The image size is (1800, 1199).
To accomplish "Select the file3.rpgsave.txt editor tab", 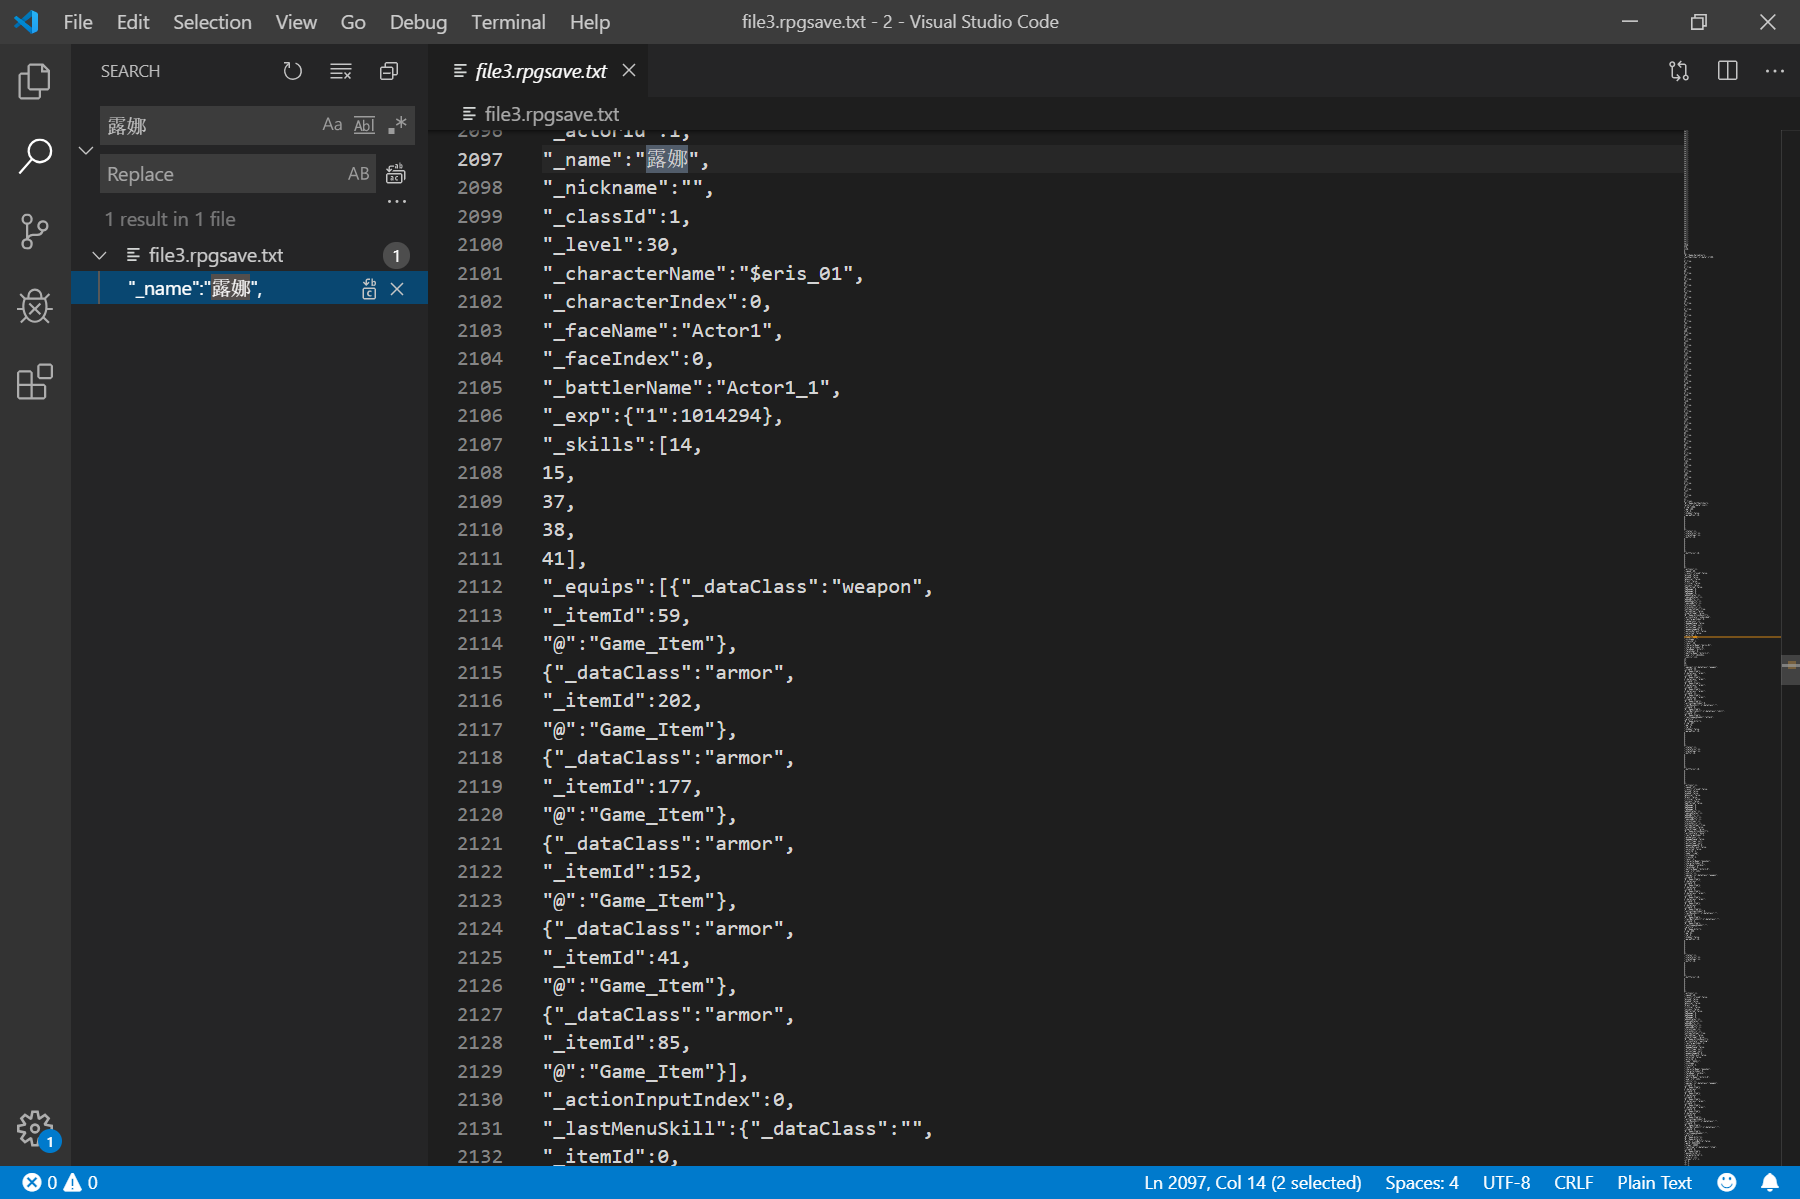I will [540, 71].
